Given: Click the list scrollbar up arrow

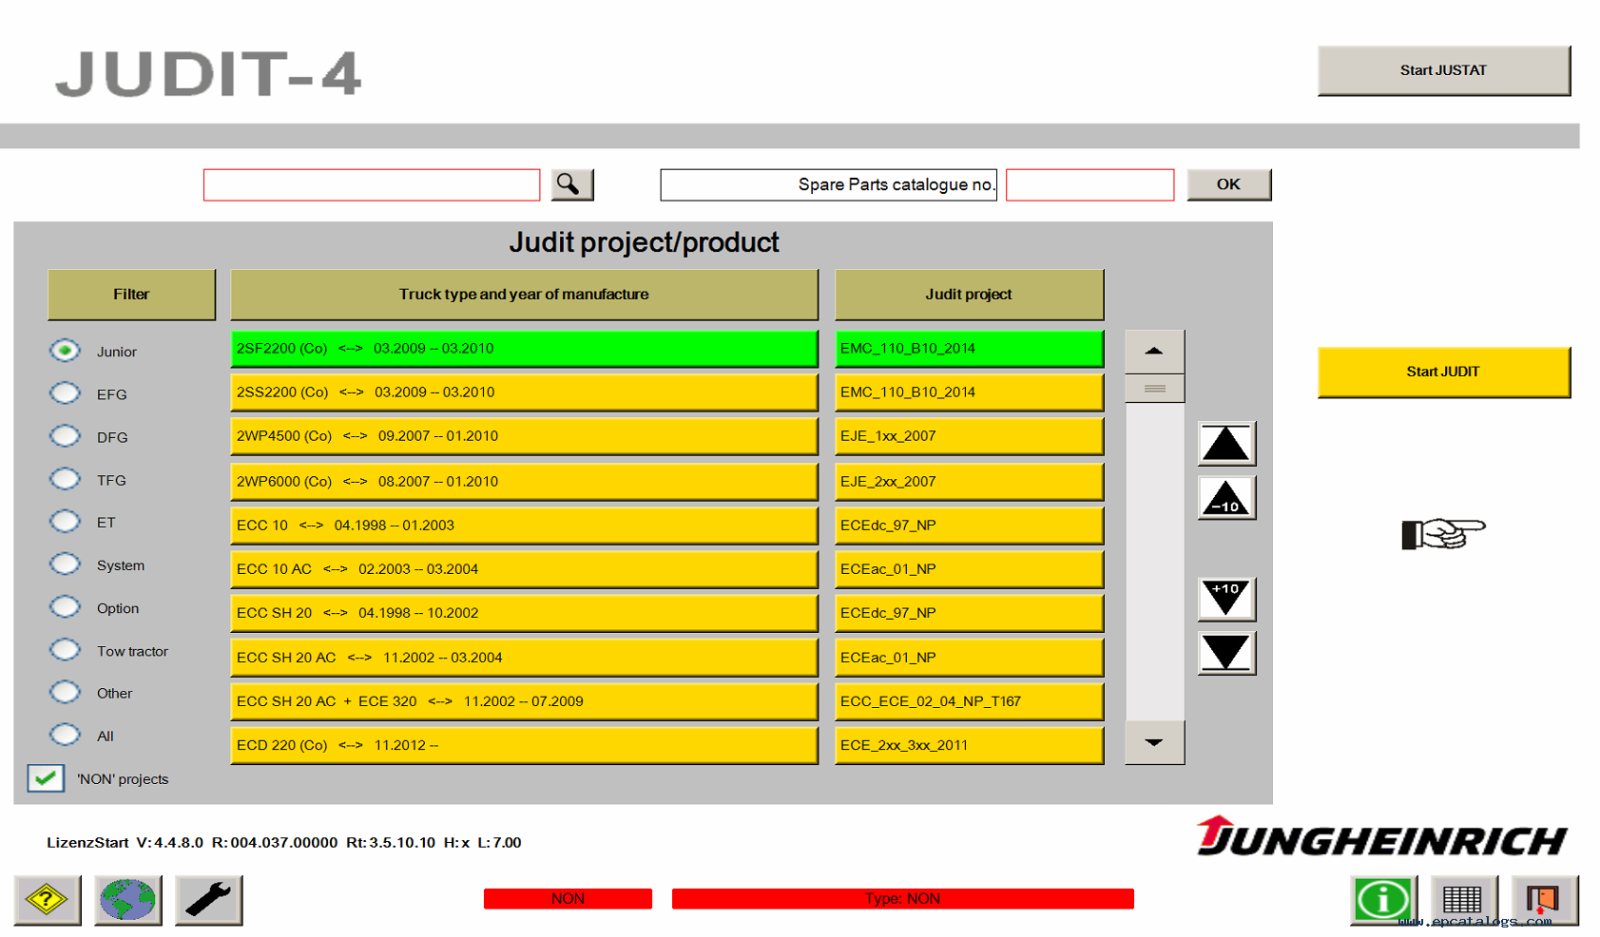Looking at the screenshot, I should click(x=1154, y=351).
